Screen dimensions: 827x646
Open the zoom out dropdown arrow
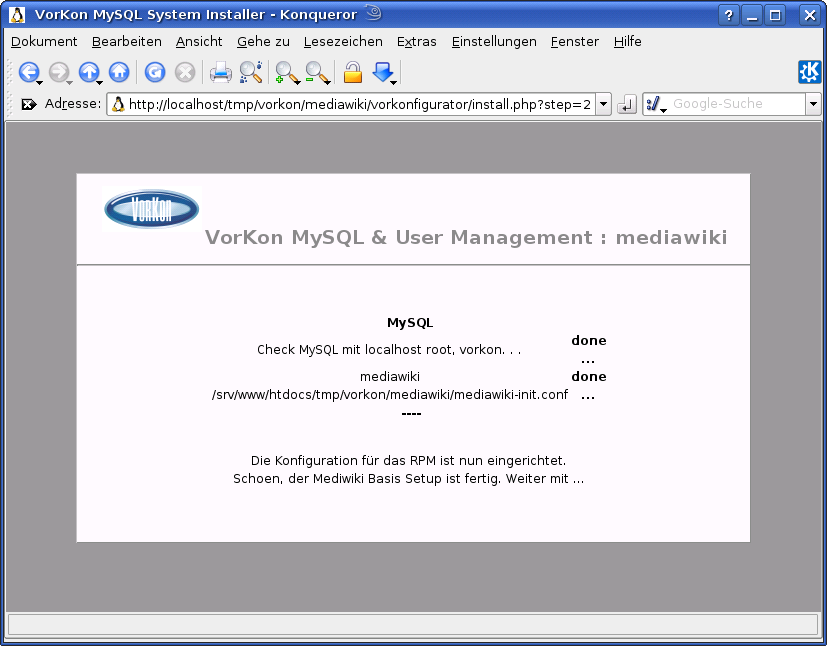pos(327,83)
